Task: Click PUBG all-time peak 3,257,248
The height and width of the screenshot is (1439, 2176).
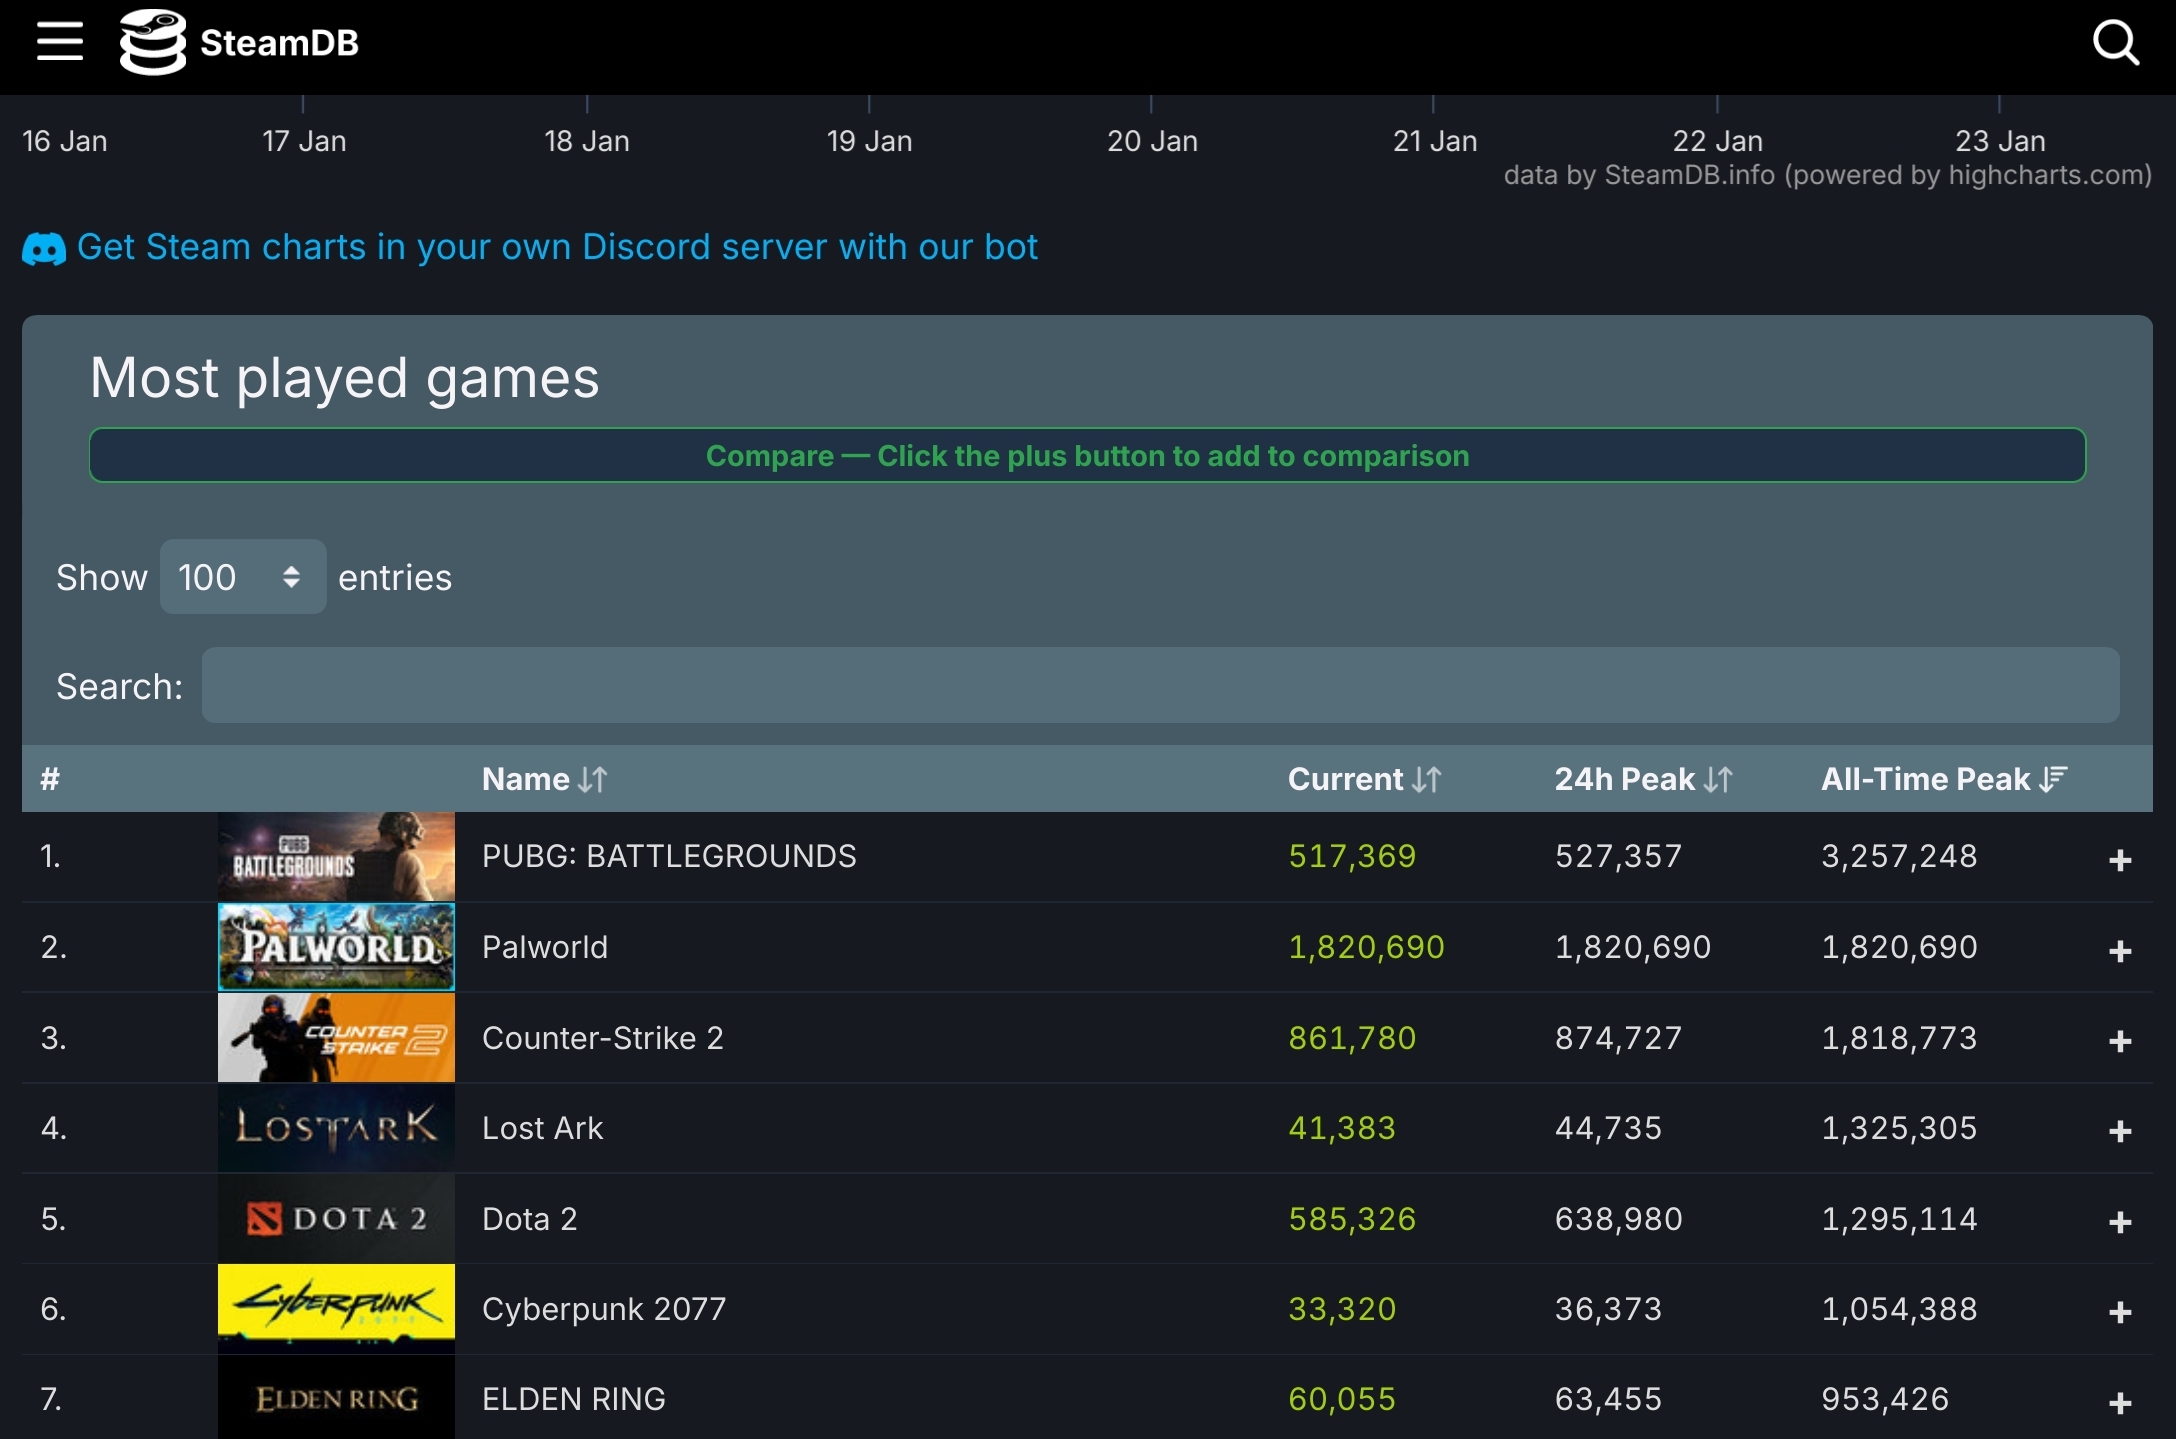Action: pyautogui.click(x=1899, y=856)
